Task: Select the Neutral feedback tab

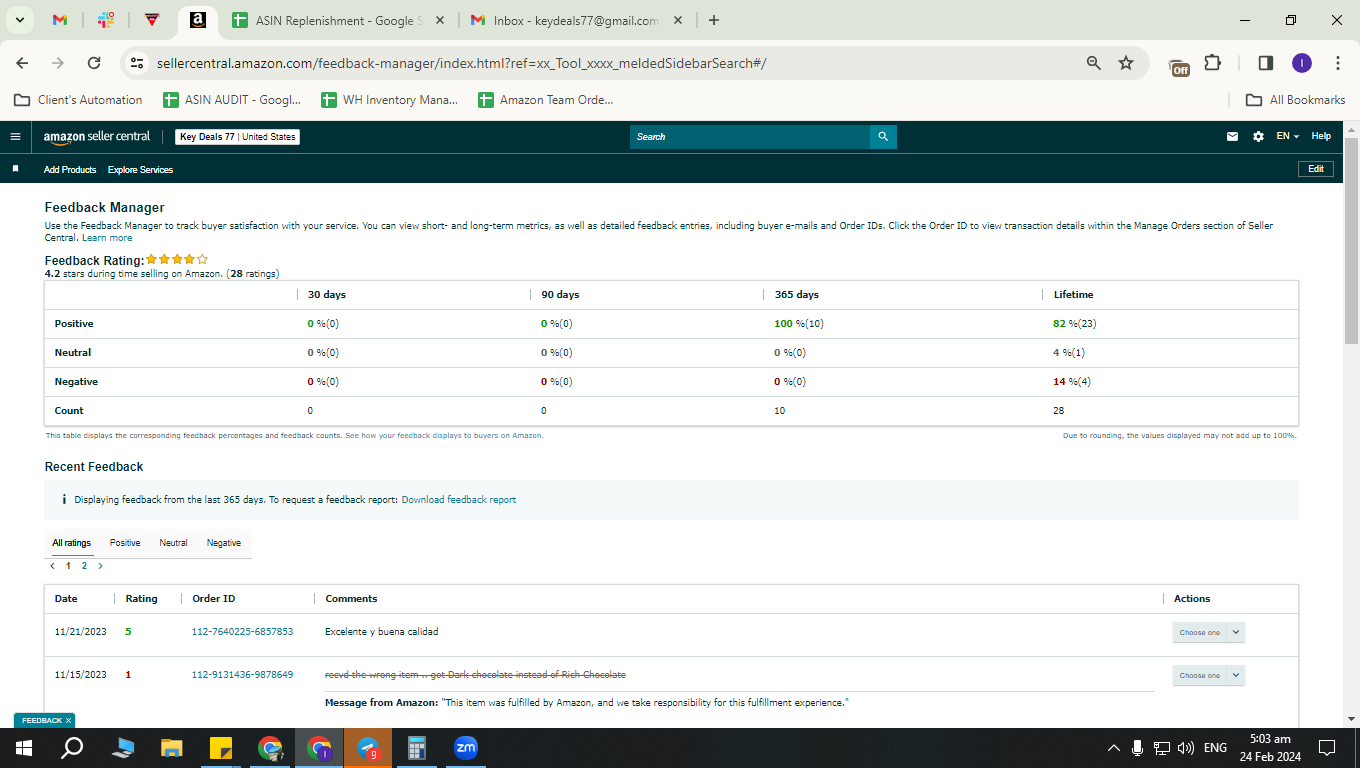Action: pos(173,543)
